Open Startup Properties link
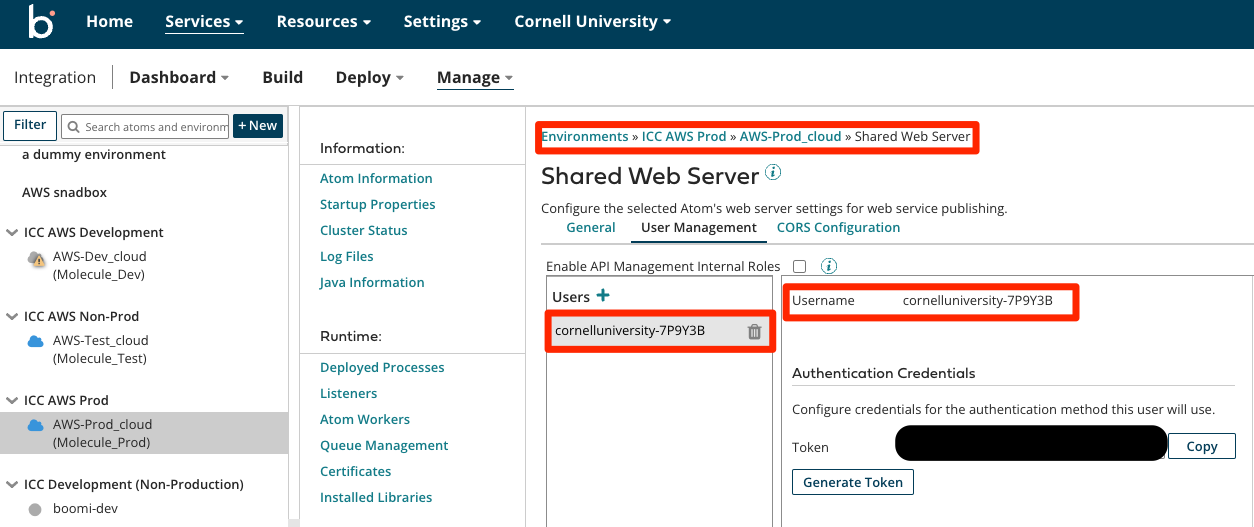This screenshot has width=1254, height=527. point(378,204)
